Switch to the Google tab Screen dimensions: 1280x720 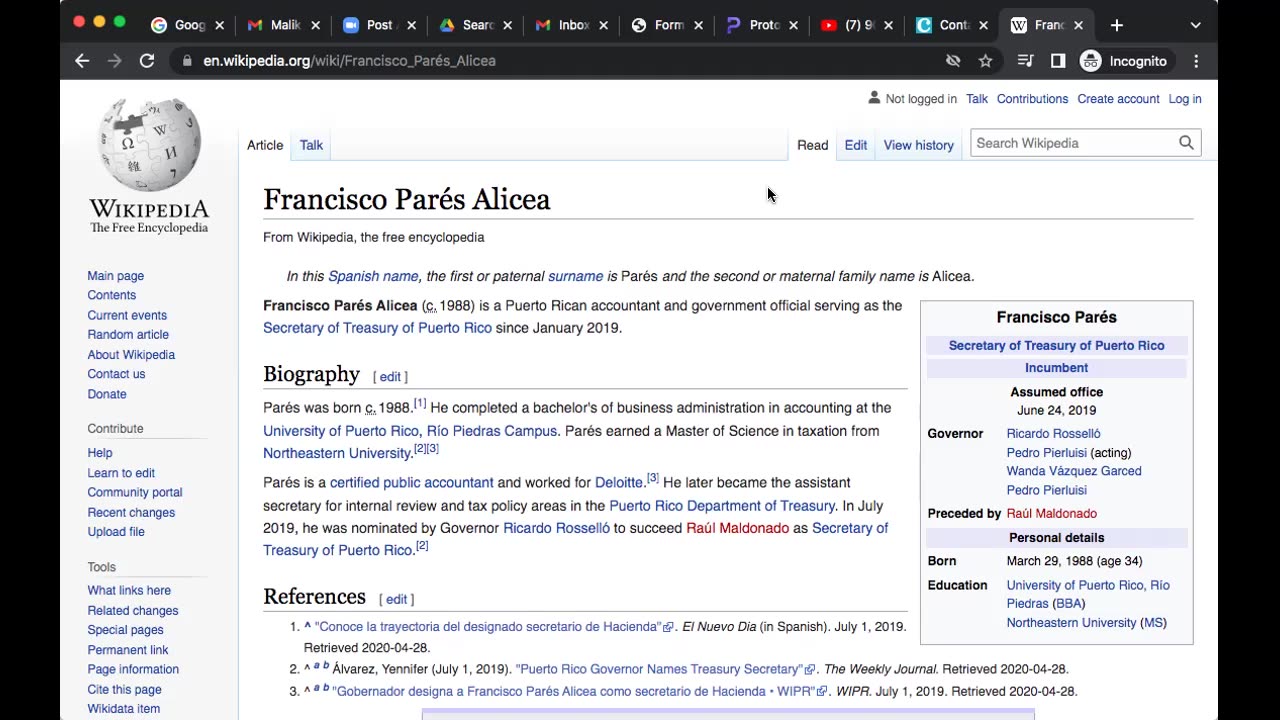pyautogui.click(x=187, y=25)
